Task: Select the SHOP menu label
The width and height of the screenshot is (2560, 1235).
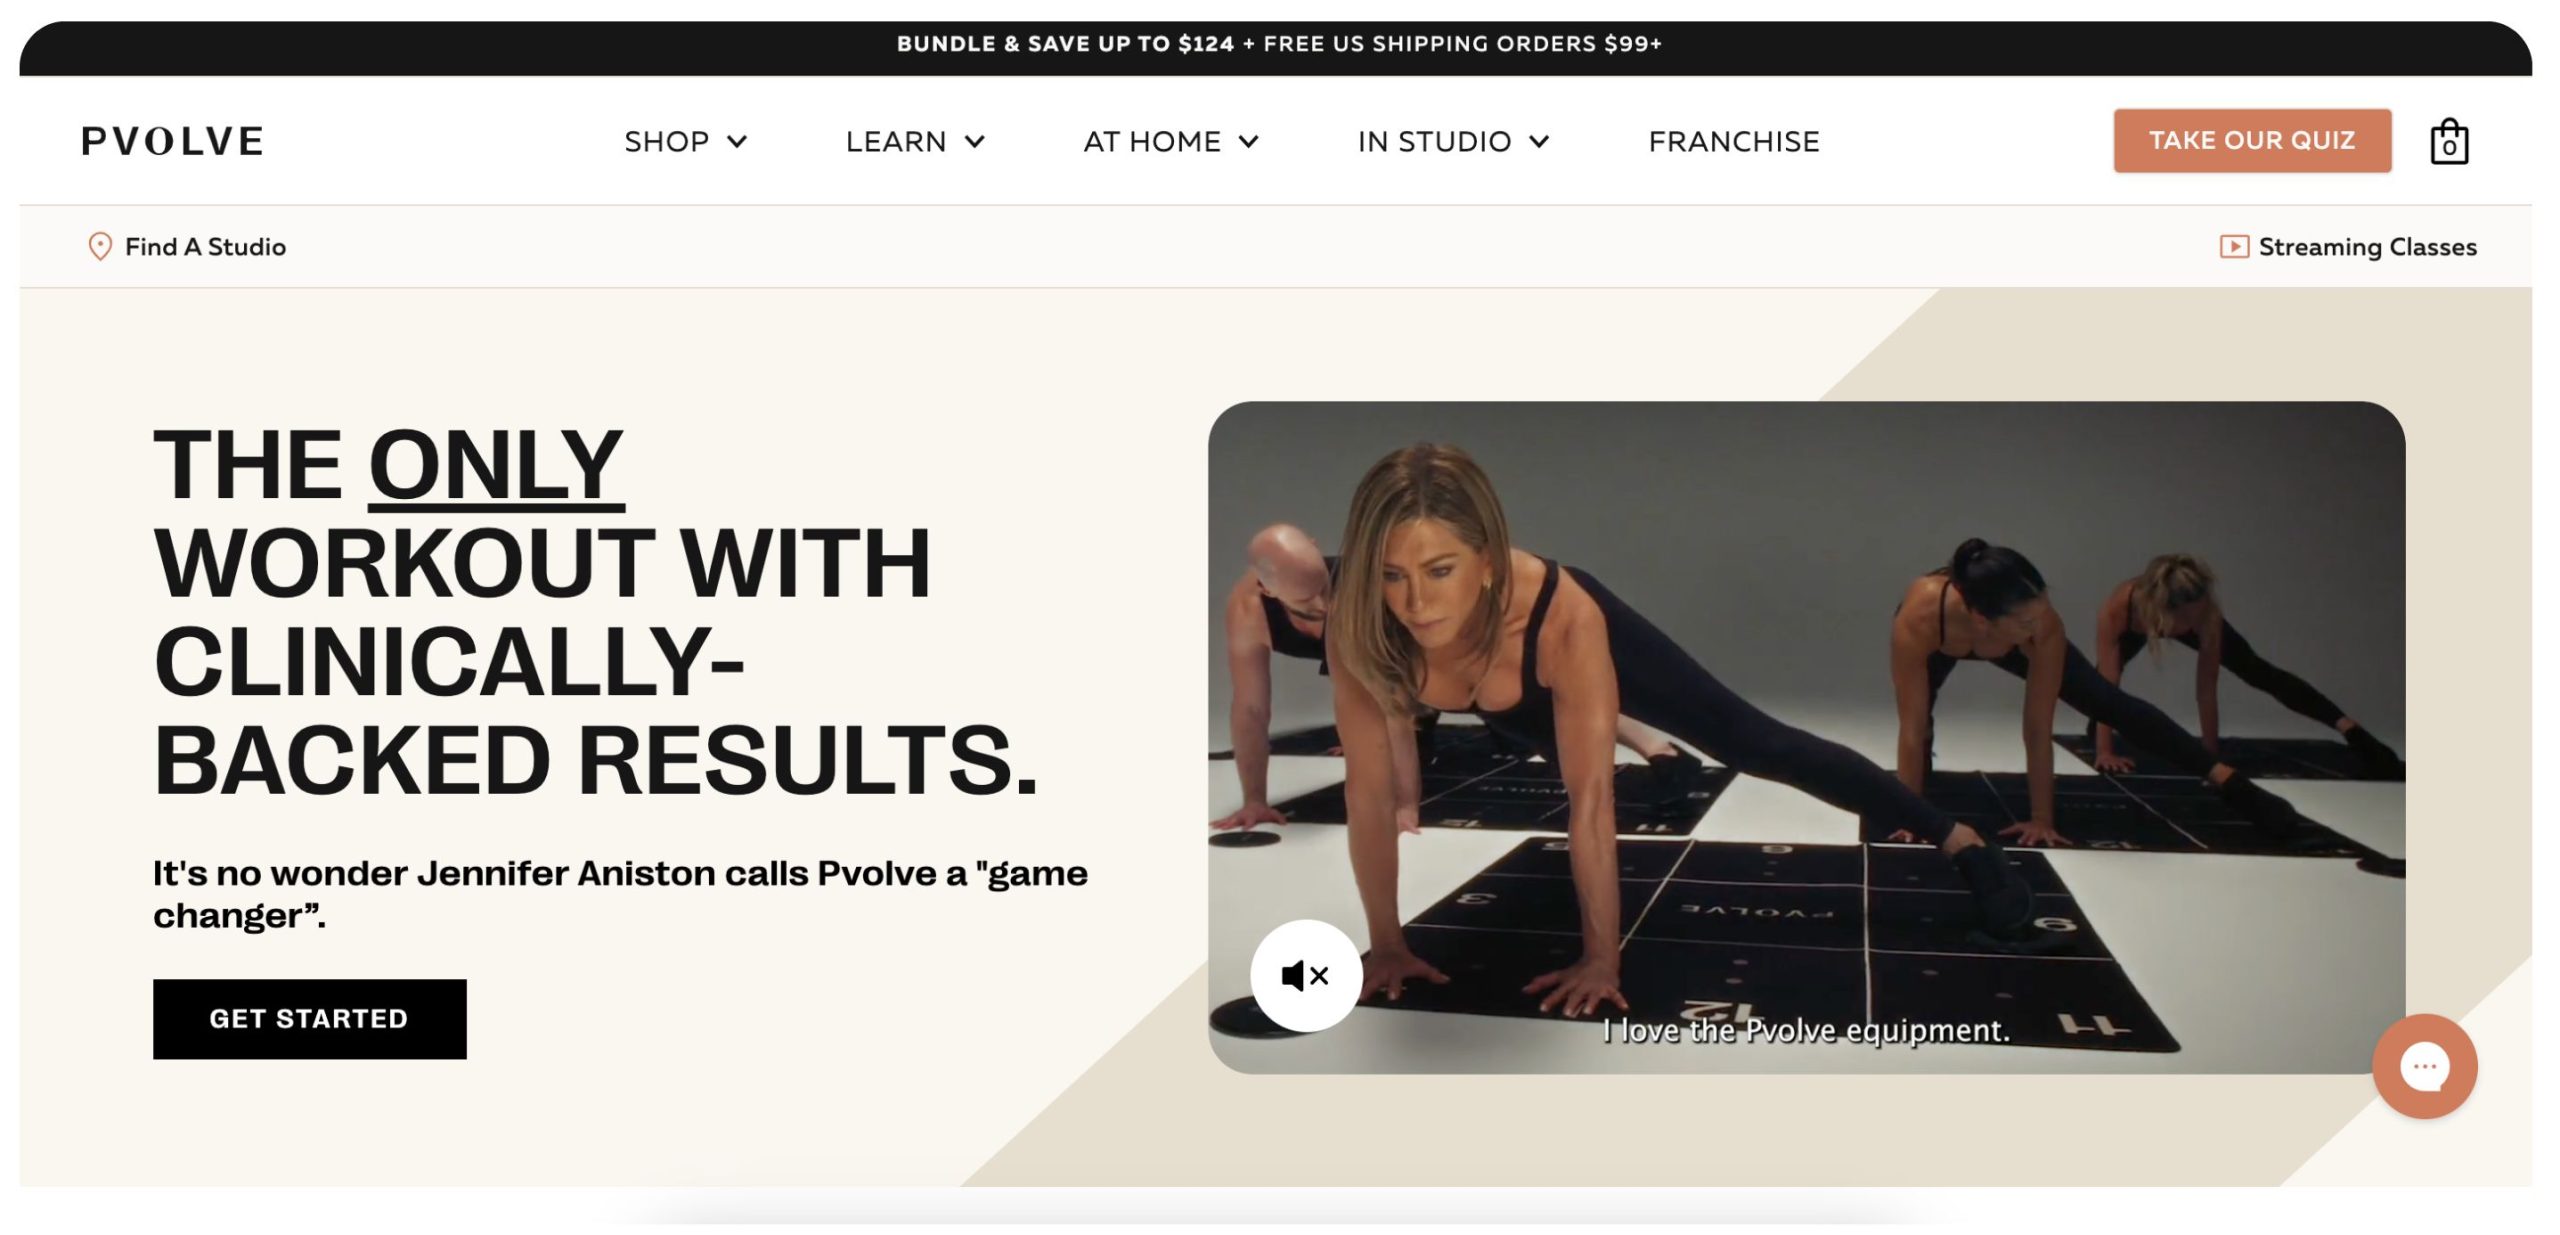Action: [666, 141]
